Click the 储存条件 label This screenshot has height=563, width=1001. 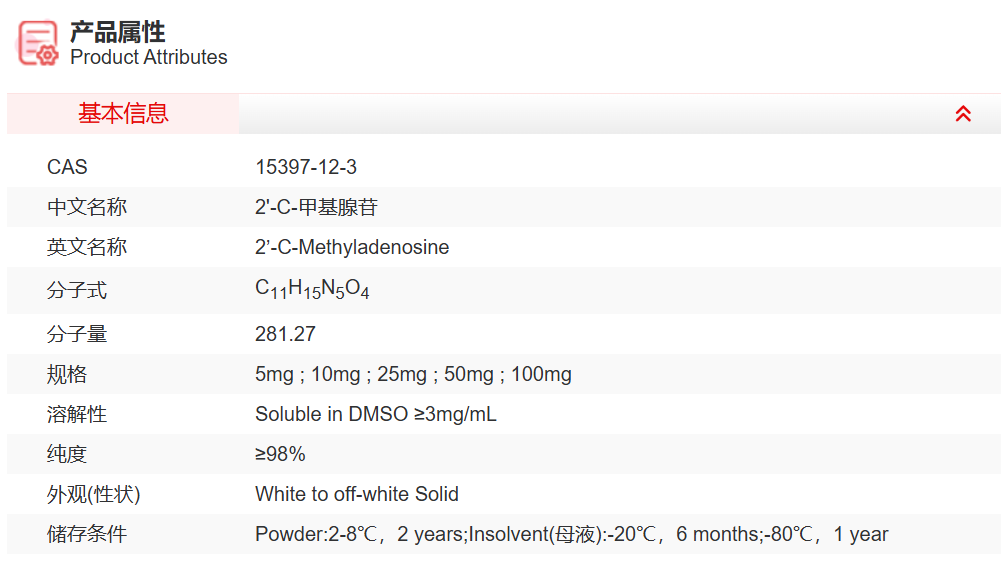pyautogui.click(x=87, y=534)
